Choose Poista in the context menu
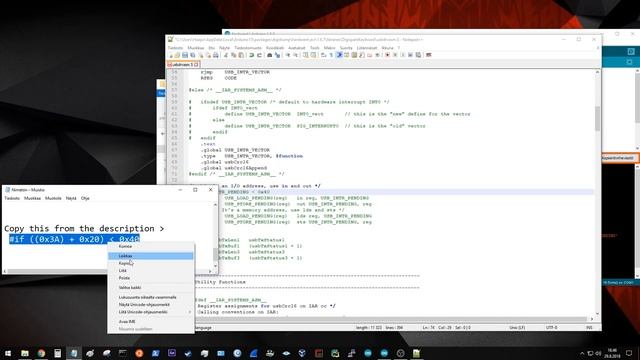 151,278
